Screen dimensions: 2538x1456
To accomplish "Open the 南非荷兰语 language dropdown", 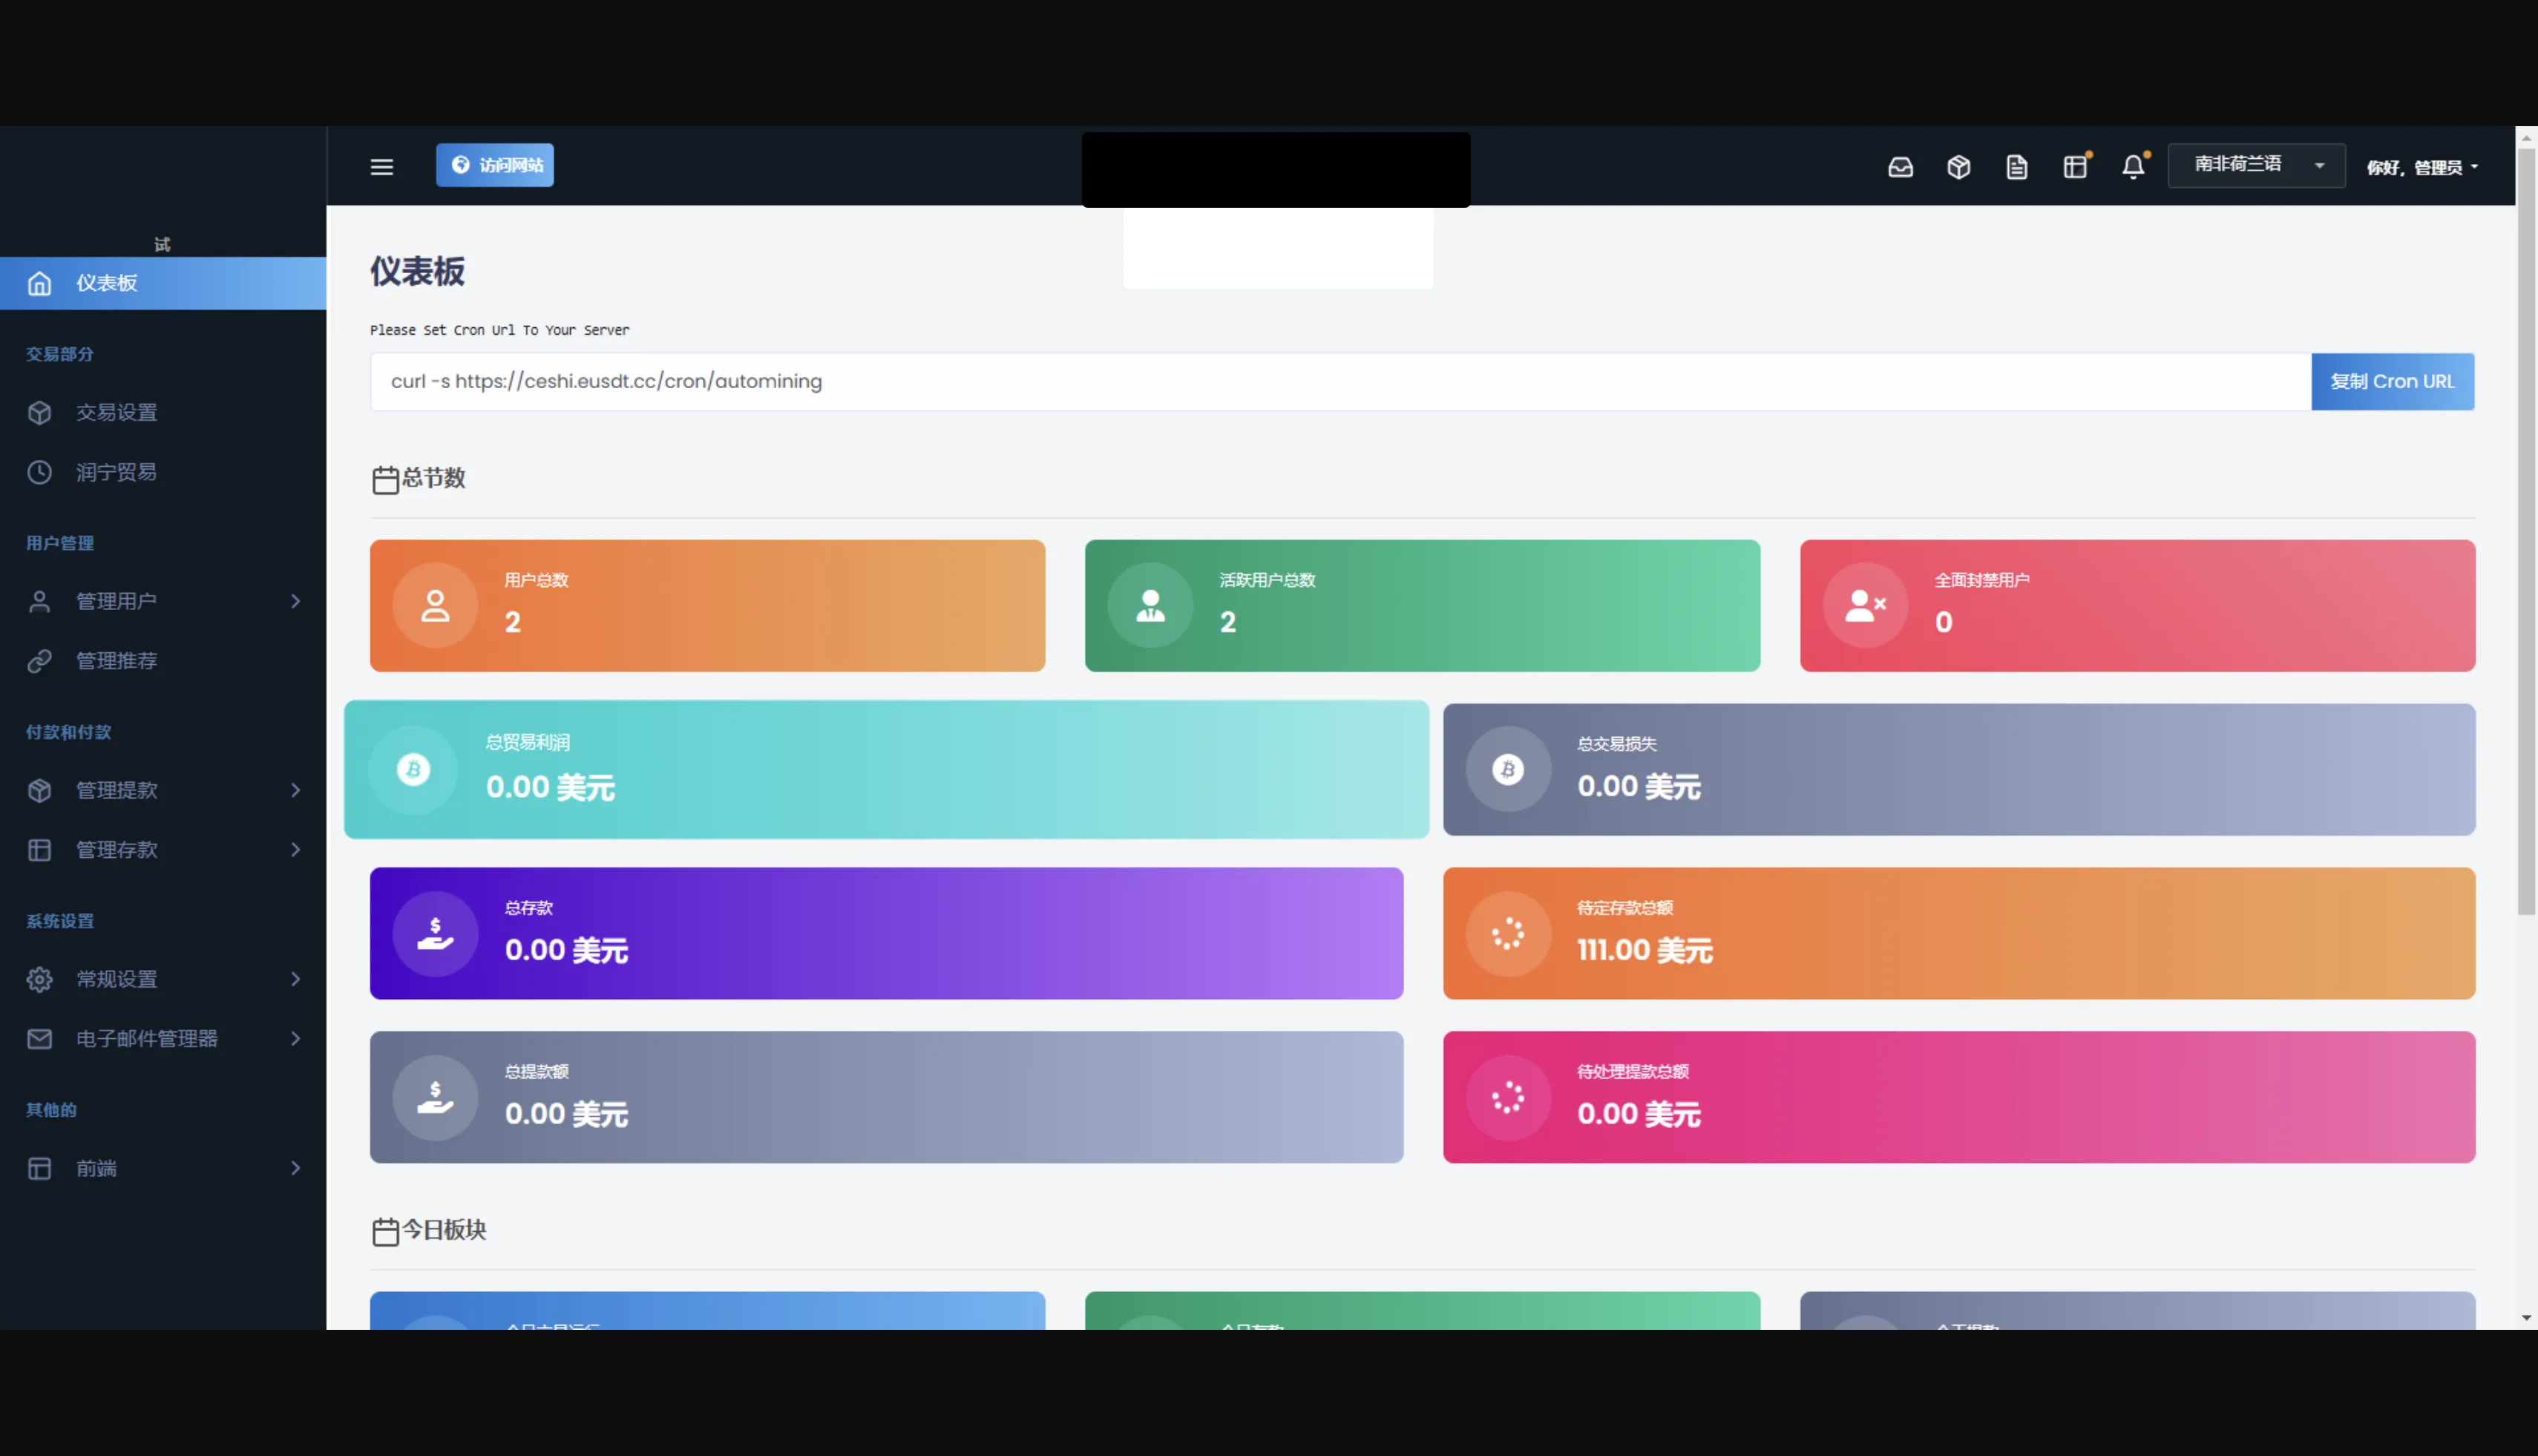I will 2255,165.
